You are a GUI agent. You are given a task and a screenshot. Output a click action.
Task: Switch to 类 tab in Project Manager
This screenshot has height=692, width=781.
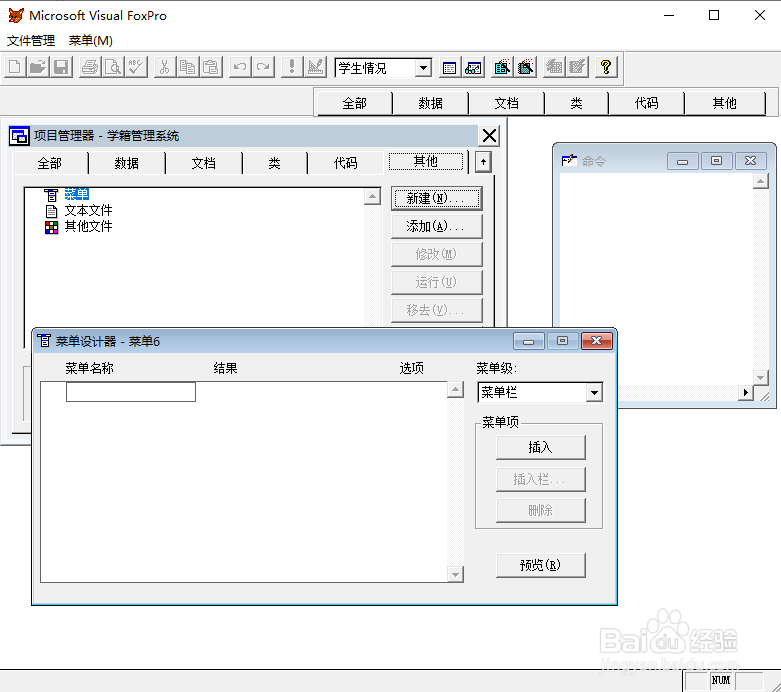[274, 163]
